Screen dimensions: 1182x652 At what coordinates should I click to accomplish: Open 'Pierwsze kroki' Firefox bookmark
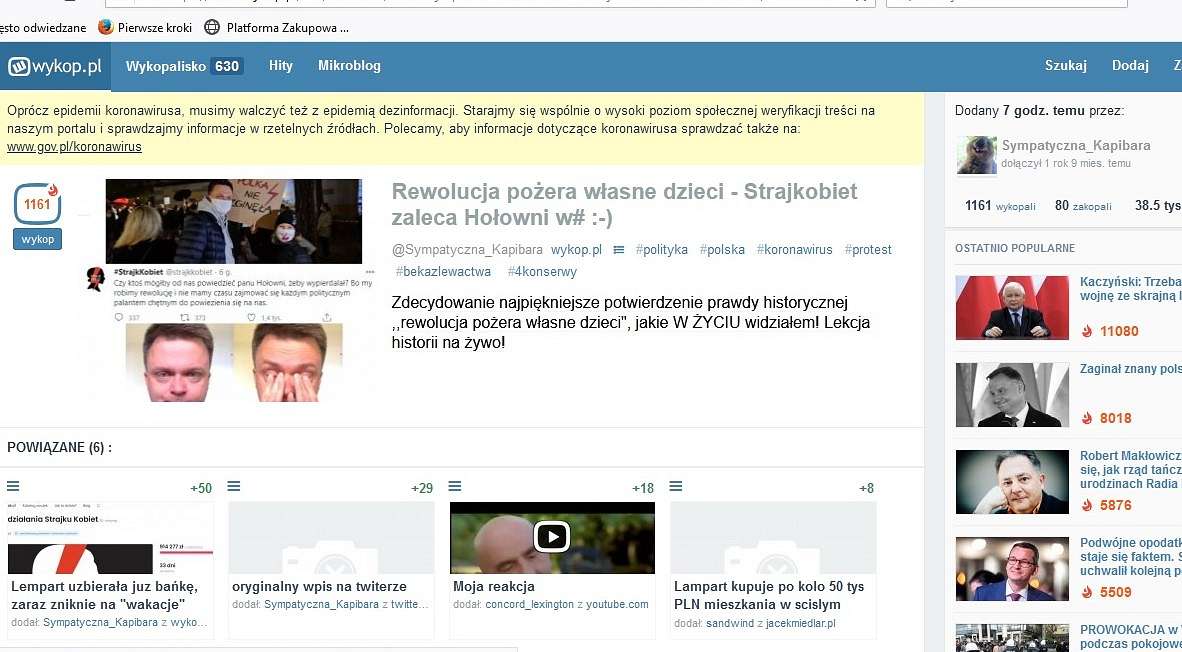click(145, 28)
